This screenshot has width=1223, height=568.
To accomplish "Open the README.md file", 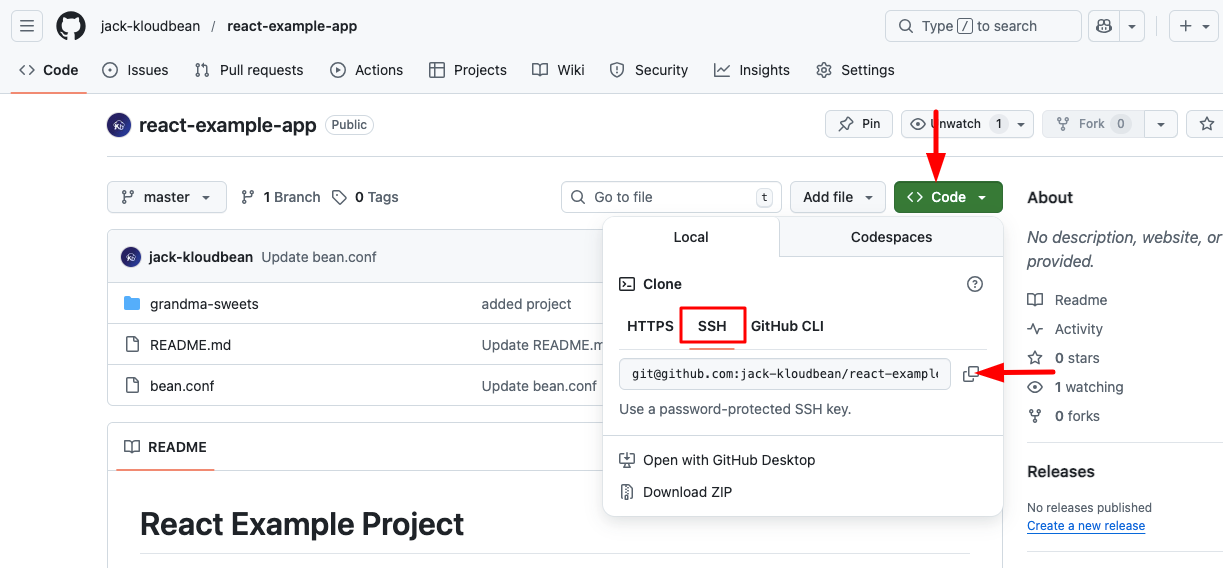I will coord(190,345).
